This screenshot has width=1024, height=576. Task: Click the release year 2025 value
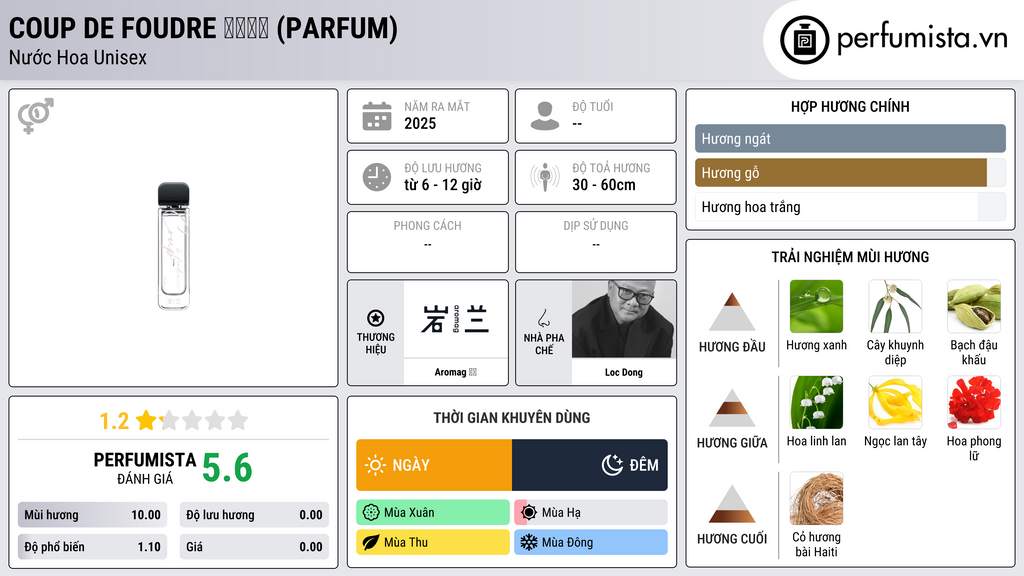420,123
